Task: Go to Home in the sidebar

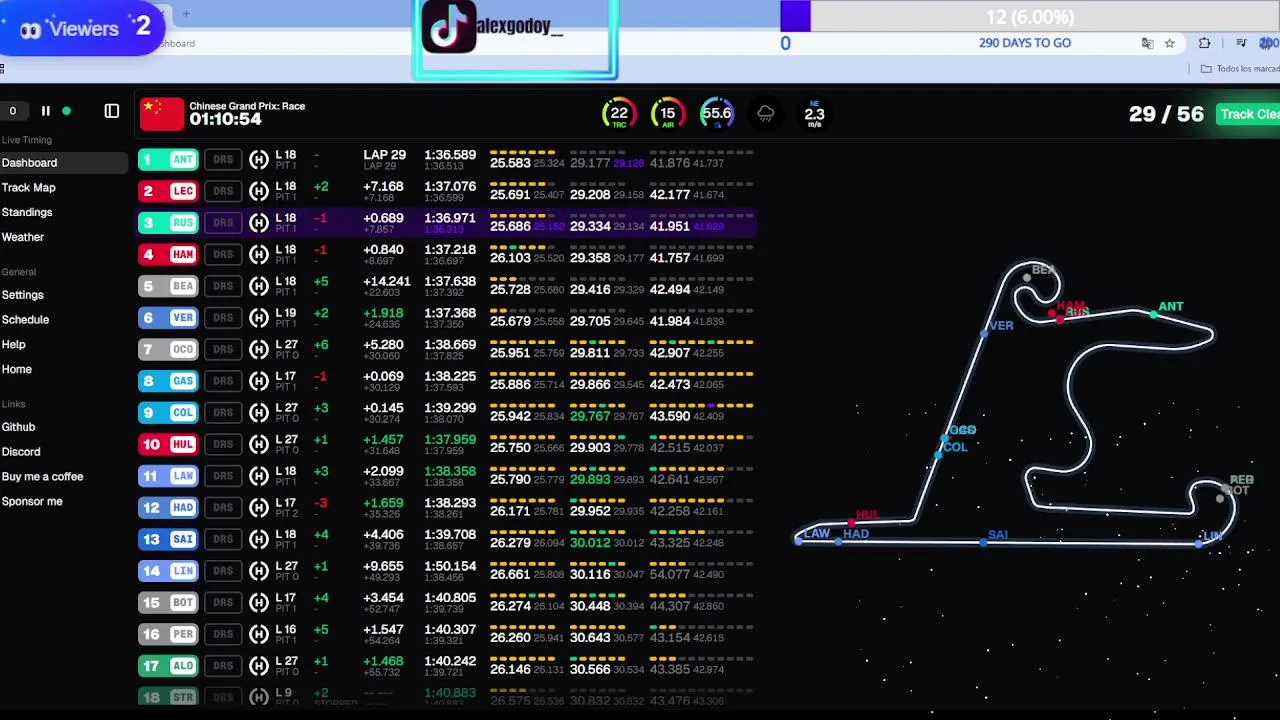Action: click(17, 369)
